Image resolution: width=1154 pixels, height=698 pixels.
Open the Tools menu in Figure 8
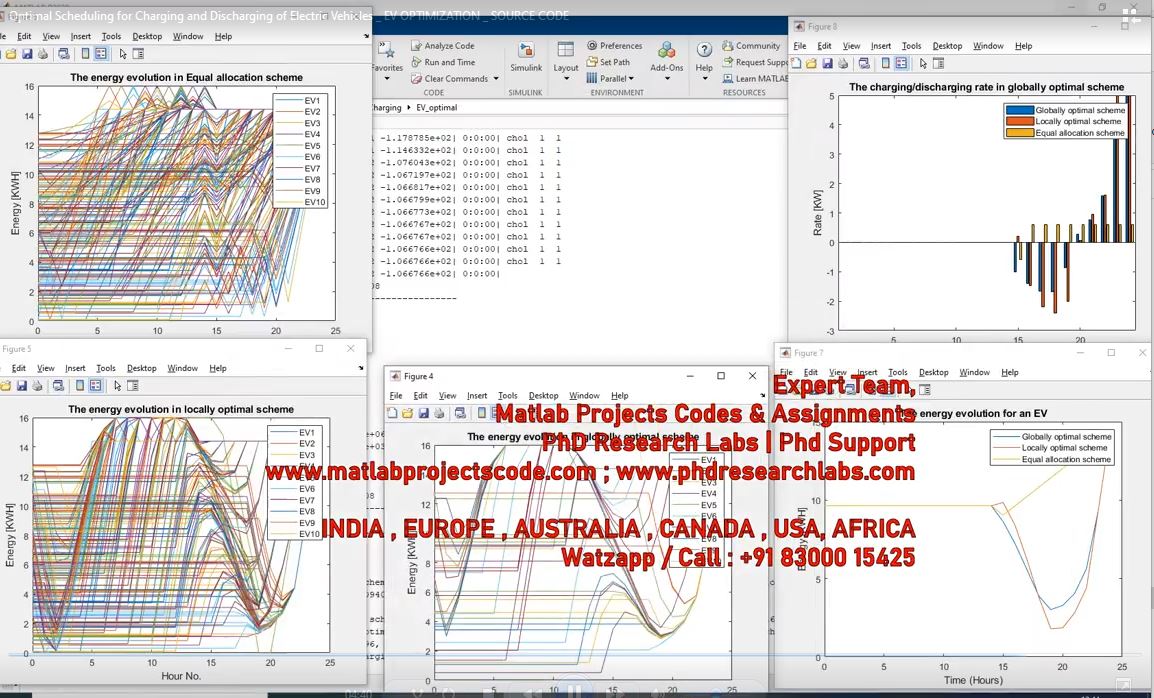tap(911, 46)
